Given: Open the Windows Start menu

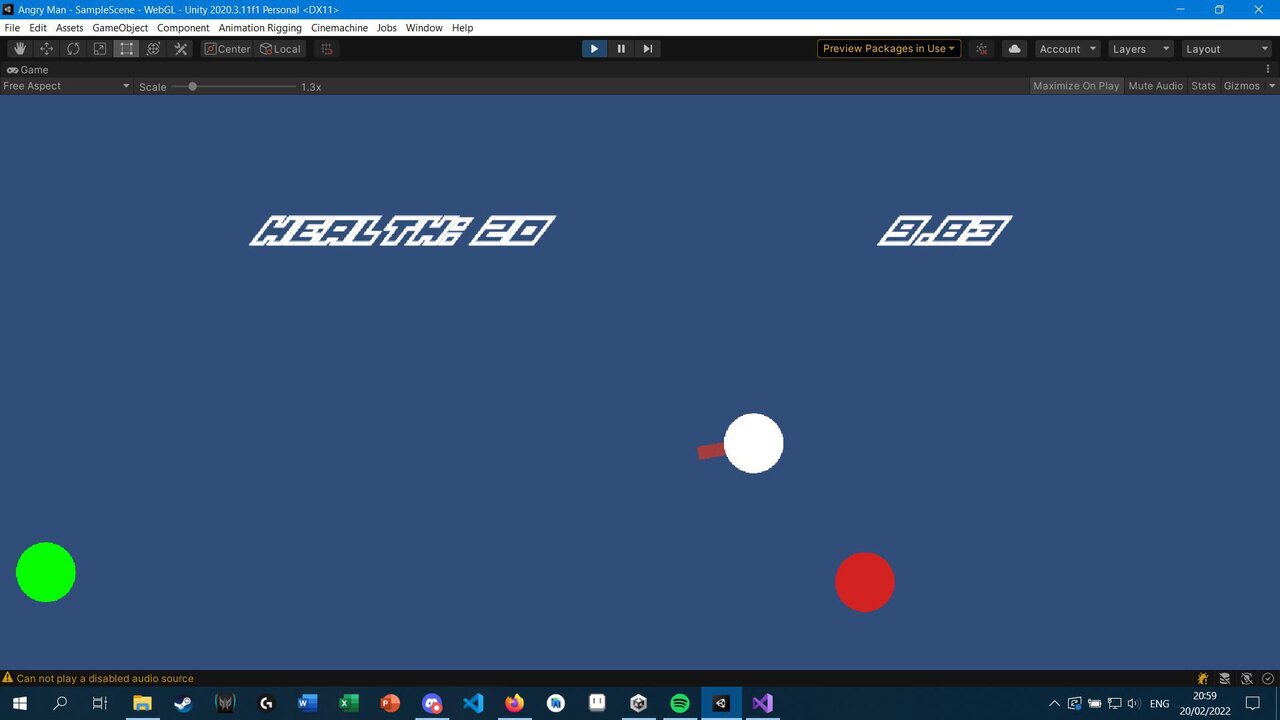Looking at the screenshot, I should tap(19, 703).
